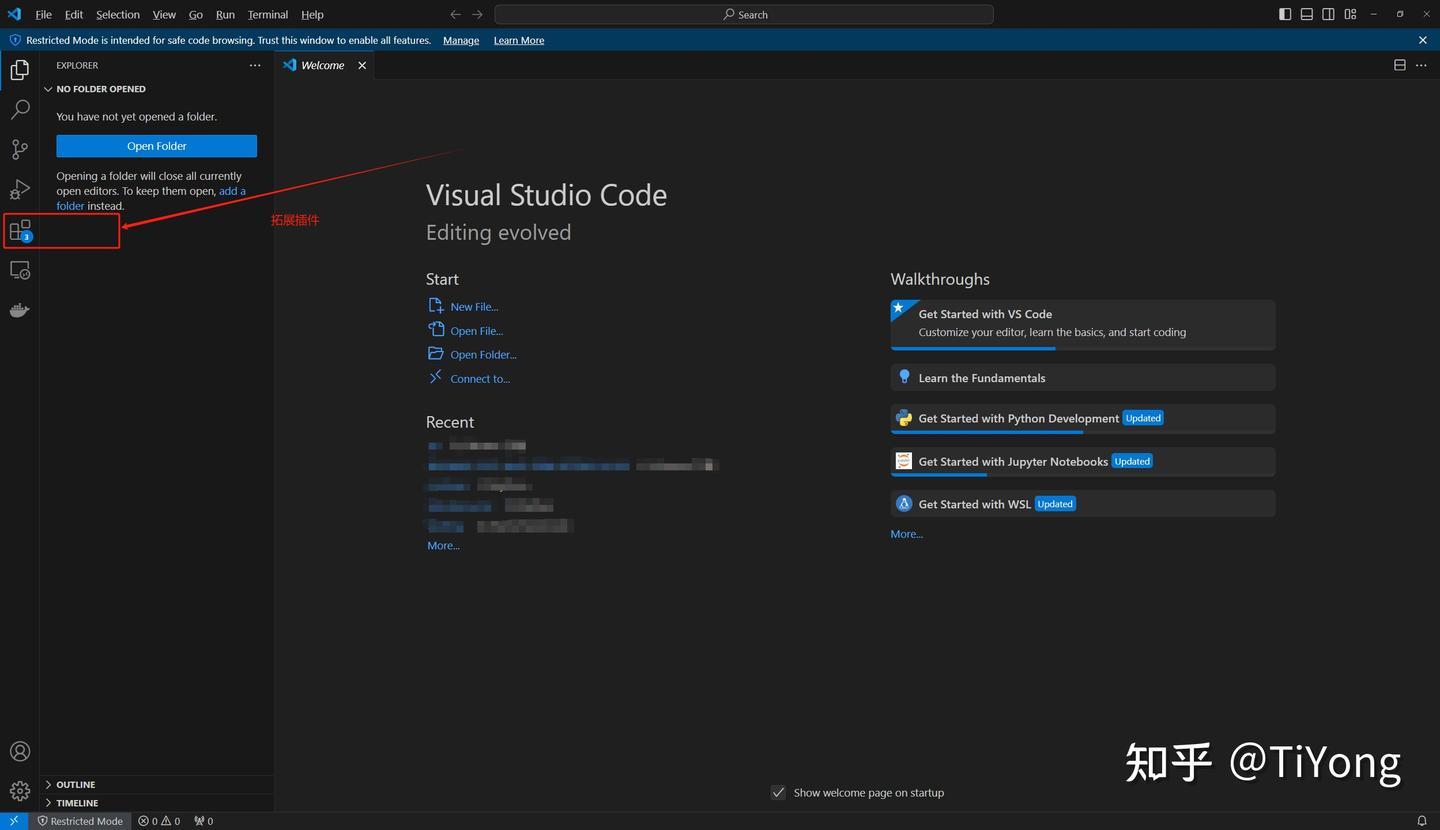Viewport: 1440px width, 830px height.
Task: Click the Search box in the title bar
Action: click(x=744, y=14)
